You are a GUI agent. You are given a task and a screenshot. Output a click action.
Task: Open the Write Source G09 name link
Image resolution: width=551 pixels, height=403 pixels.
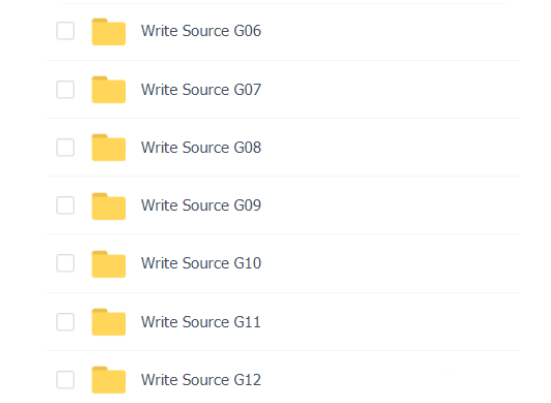(201, 205)
